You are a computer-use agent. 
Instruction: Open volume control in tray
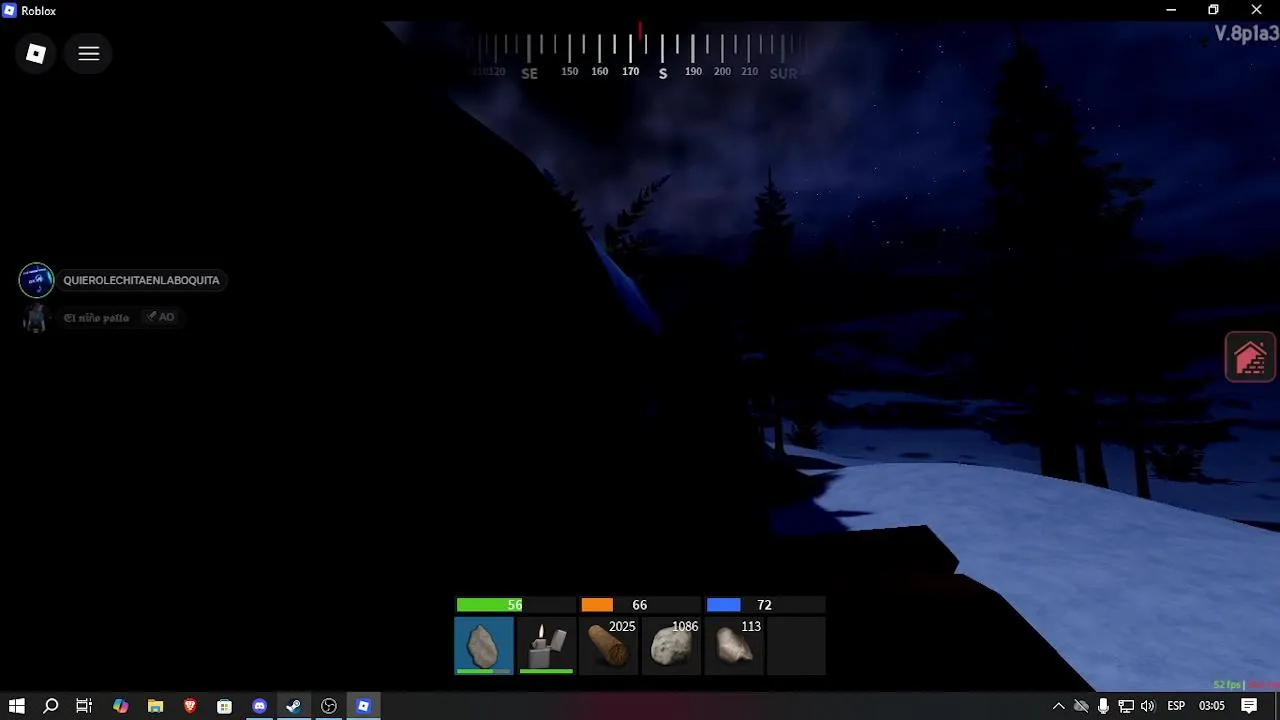coord(1147,706)
